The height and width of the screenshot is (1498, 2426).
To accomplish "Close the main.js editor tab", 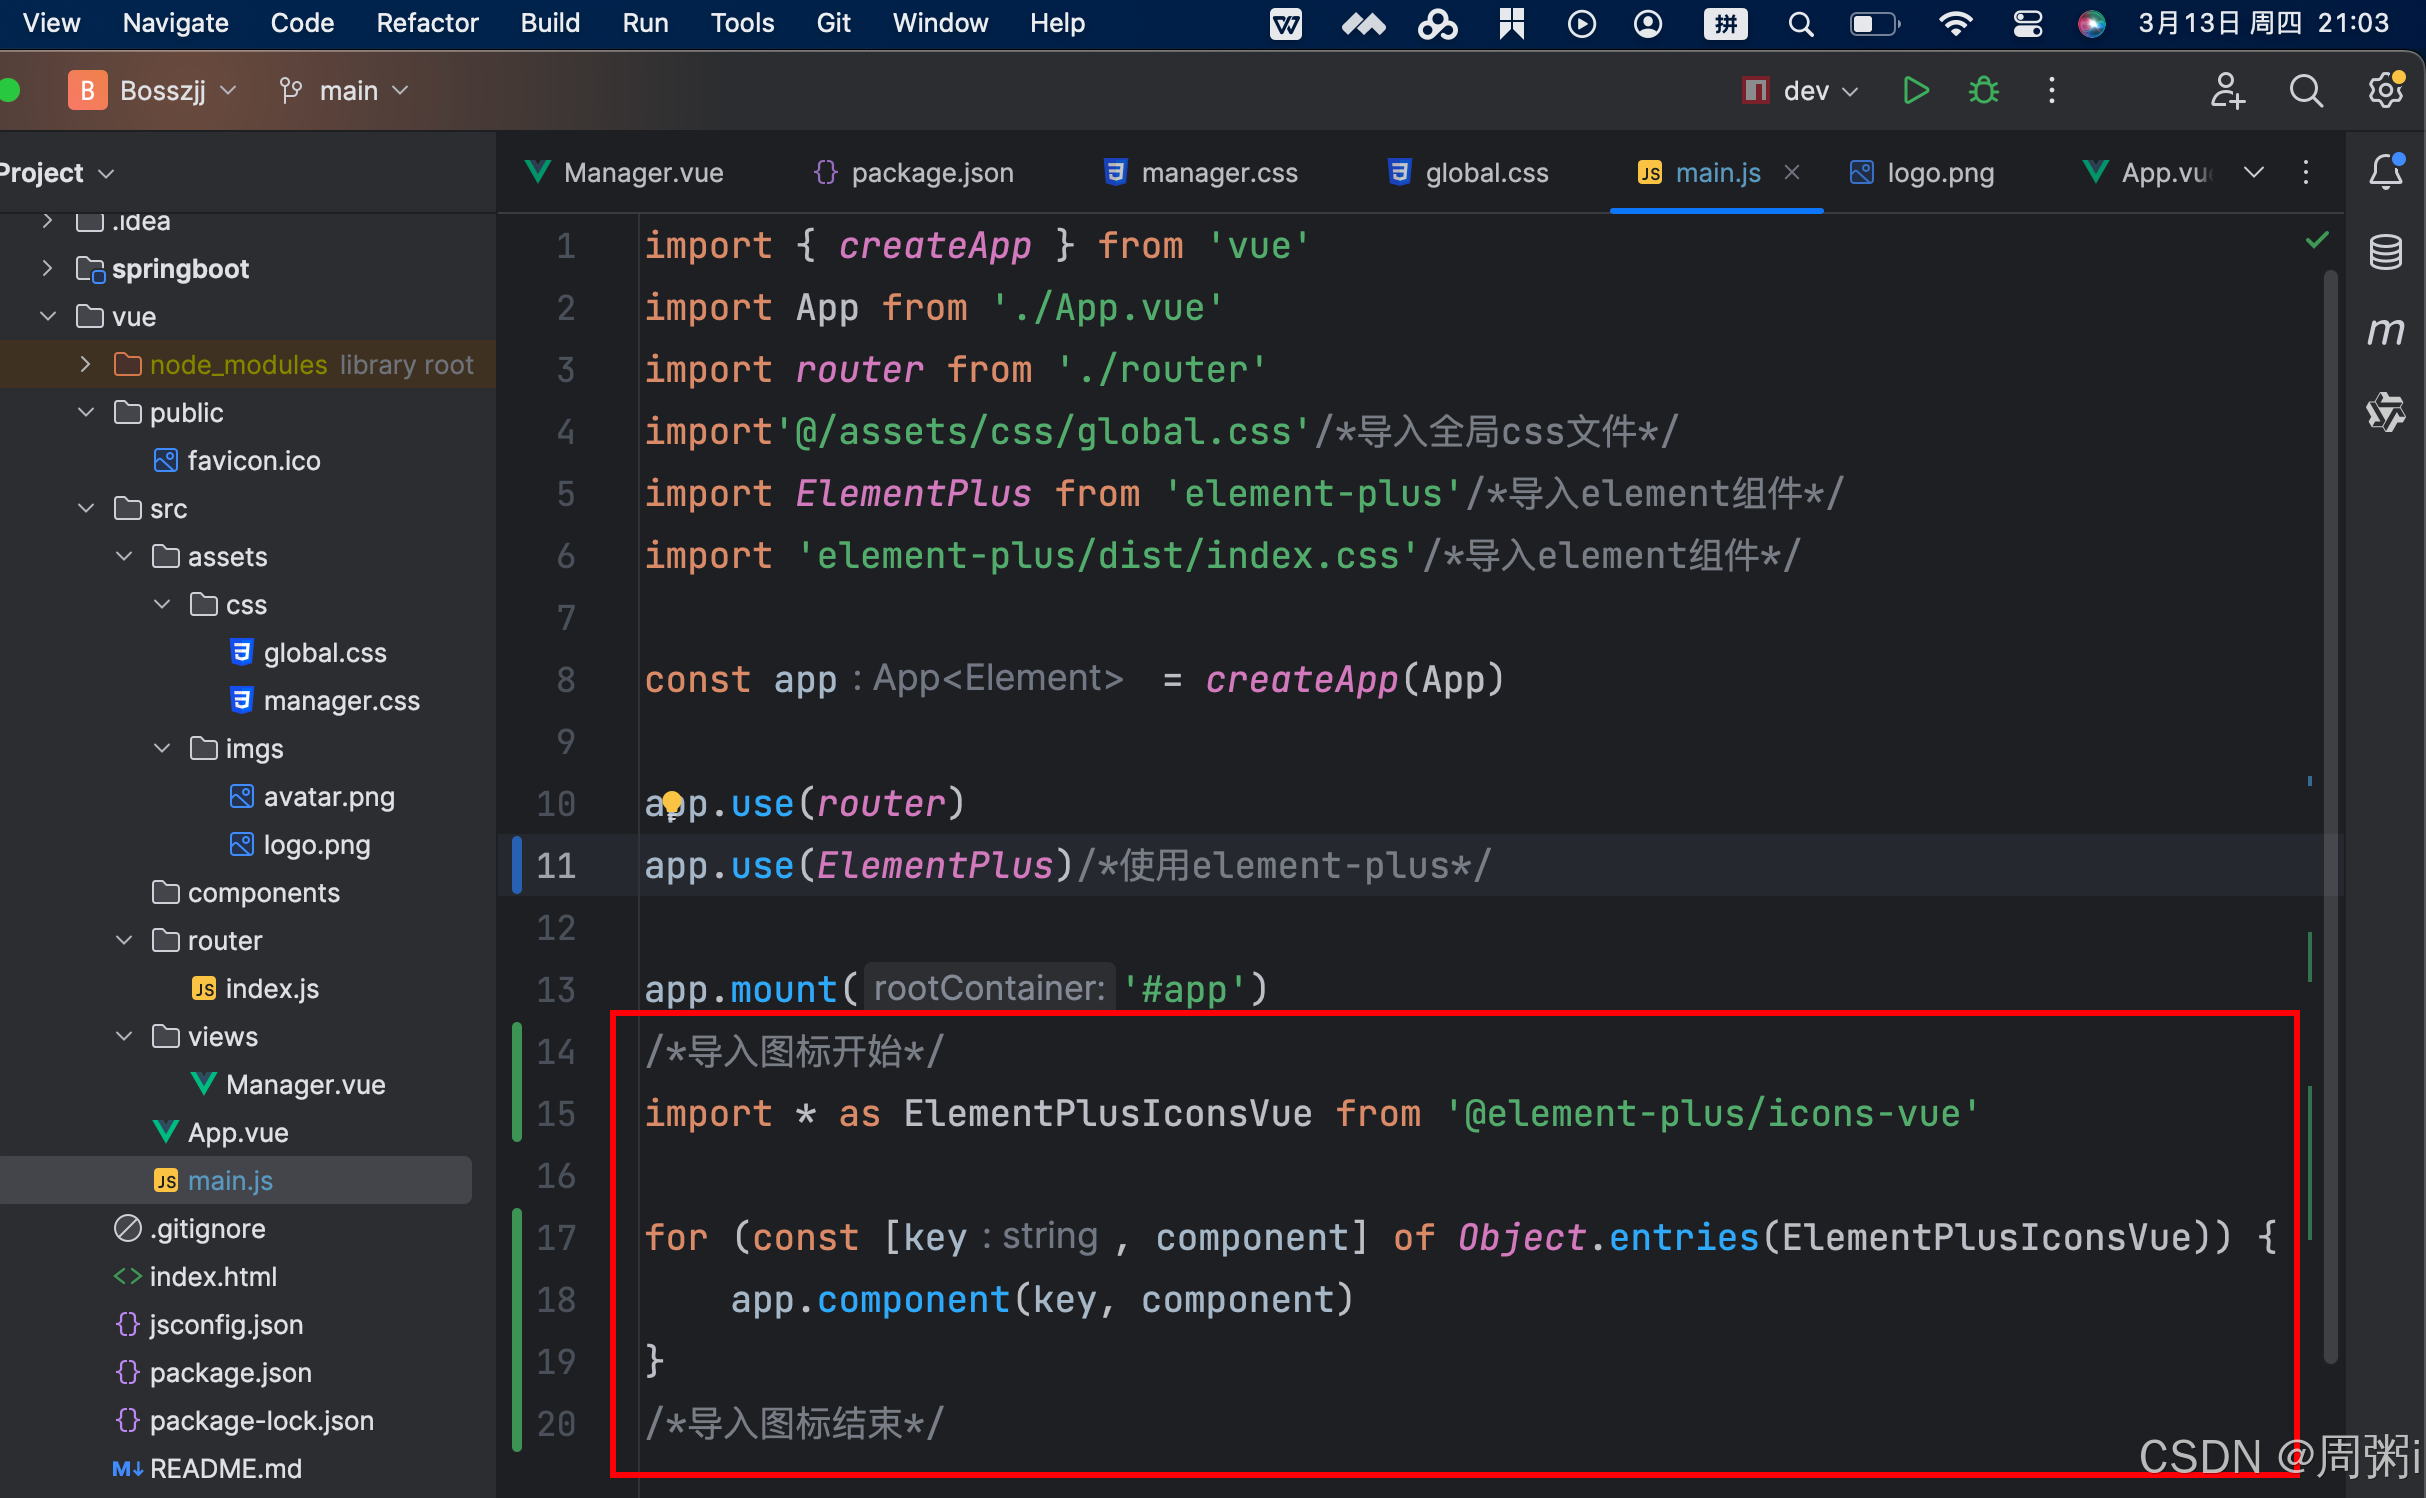I will pyautogui.click(x=1791, y=172).
